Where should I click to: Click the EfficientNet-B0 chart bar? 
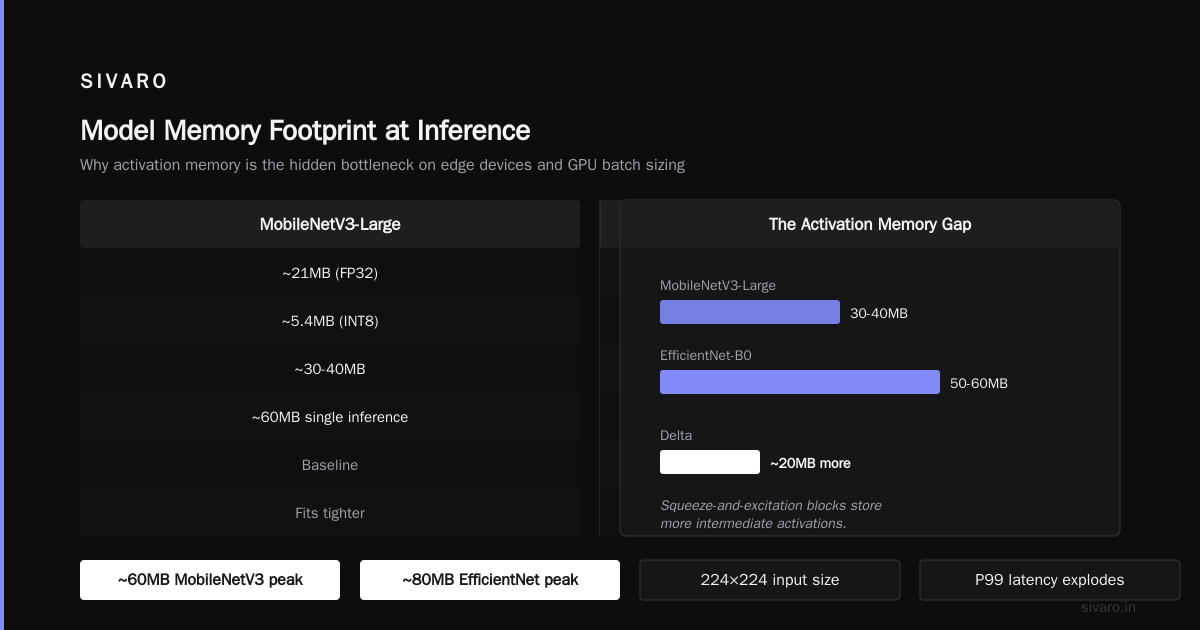pyautogui.click(x=800, y=382)
